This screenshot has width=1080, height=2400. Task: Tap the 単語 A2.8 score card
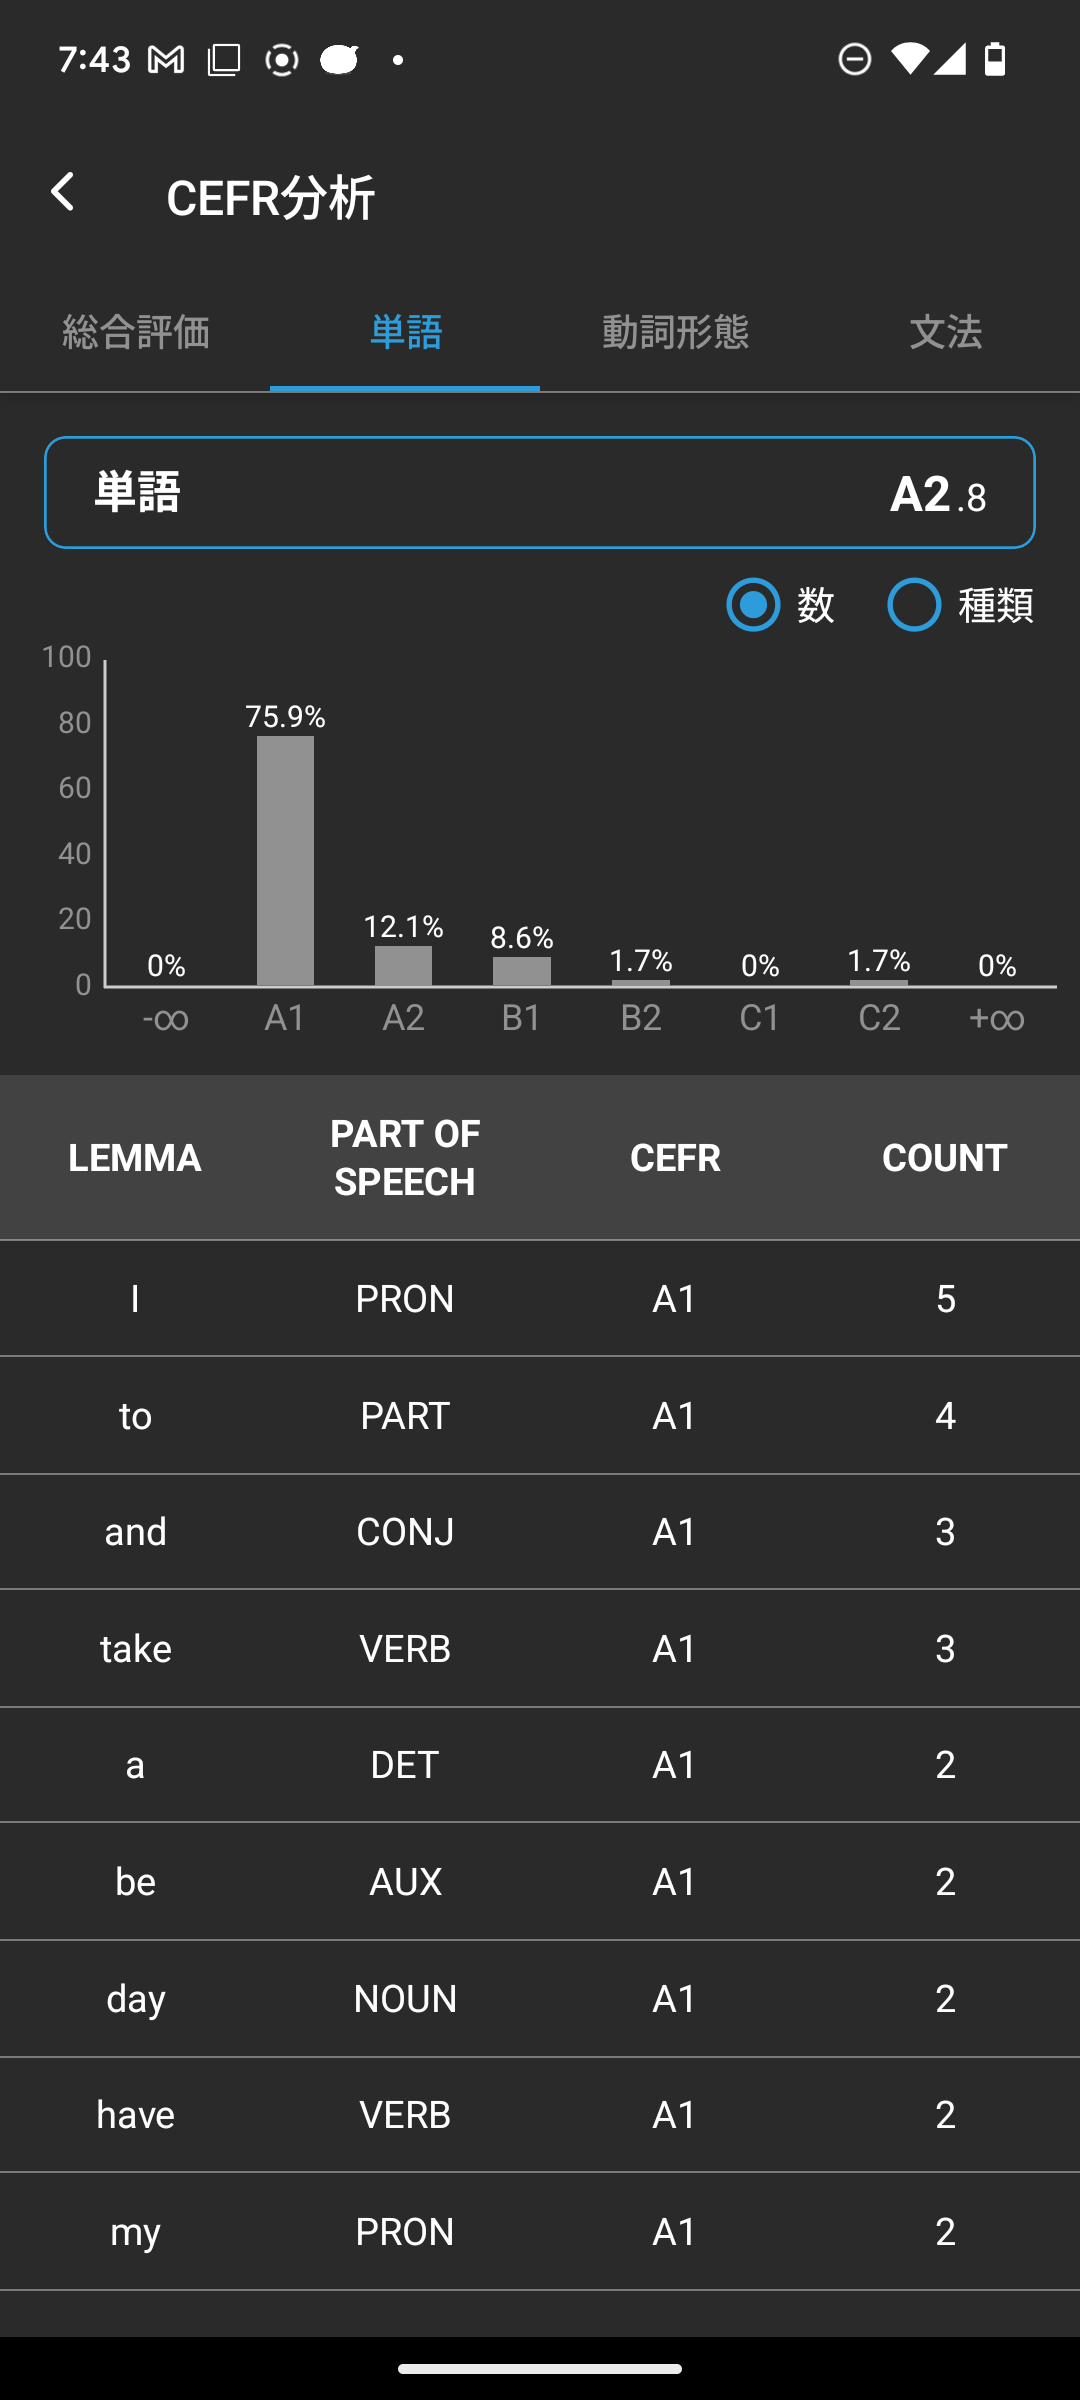[540, 492]
